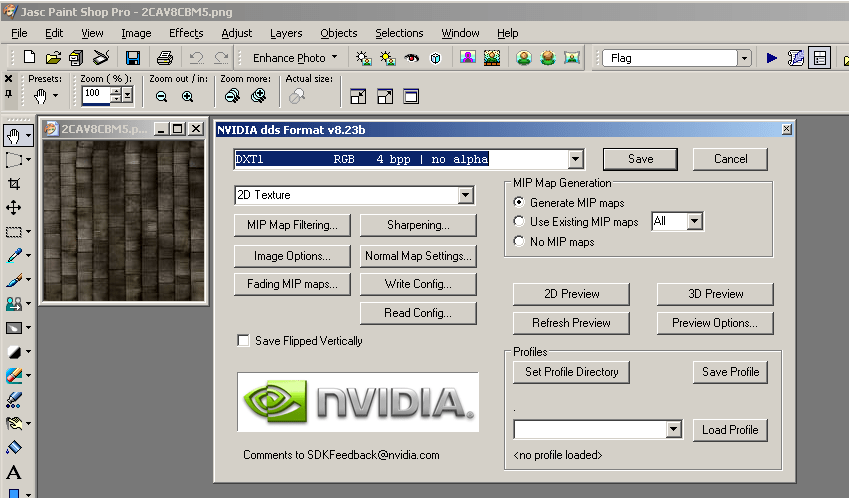This screenshot has width=849, height=498.
Task: Click the Red-eye removal icon
Action: pyautogui.click(x=411, y=58)
